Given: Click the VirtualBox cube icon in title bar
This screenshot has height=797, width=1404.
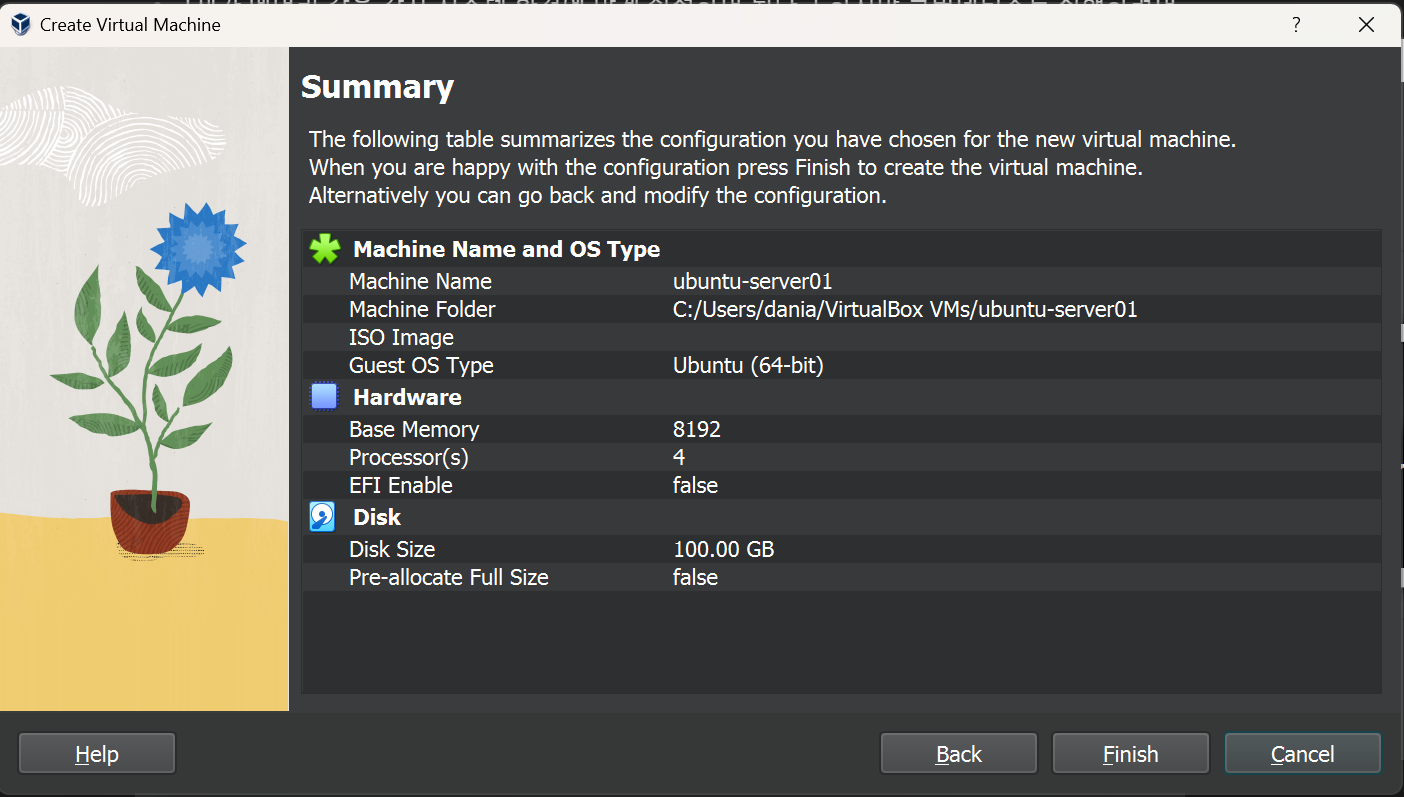Looking at the screenshot, I should point(21,25).
